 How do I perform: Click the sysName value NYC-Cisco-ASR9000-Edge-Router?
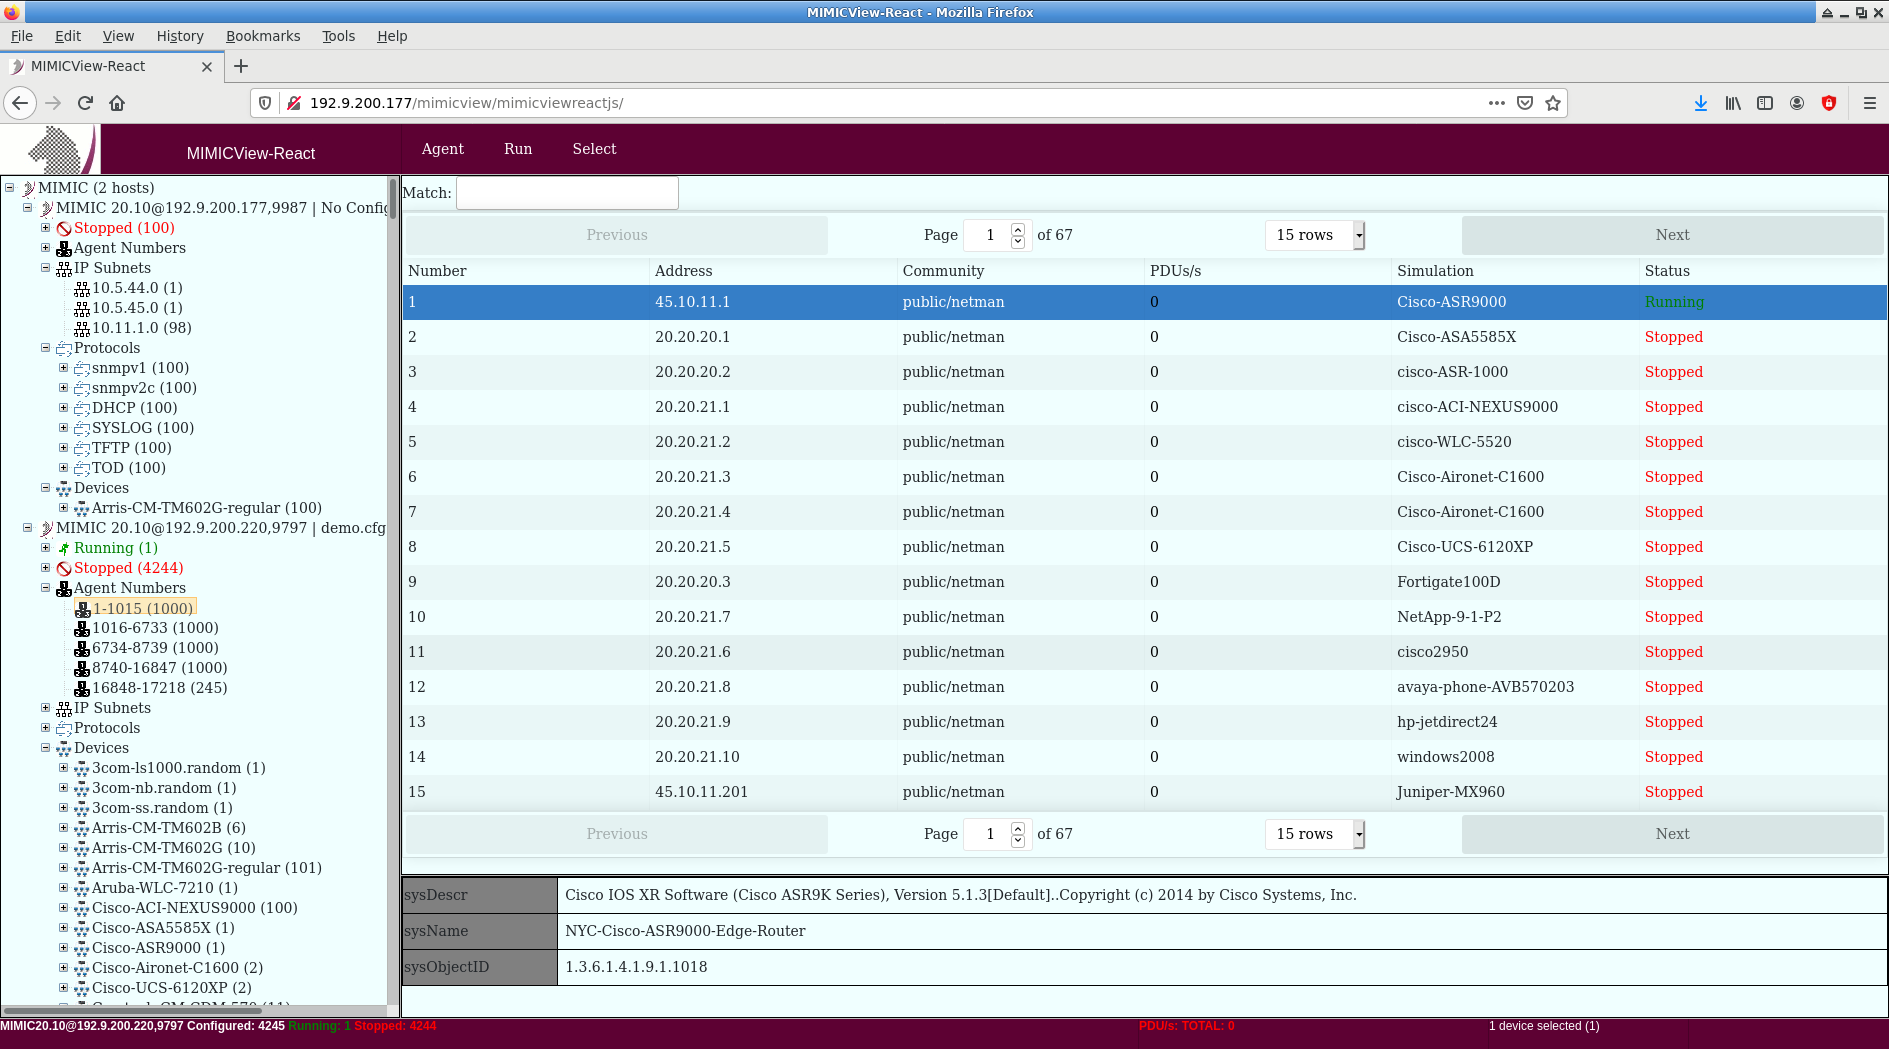click(685, 931)
